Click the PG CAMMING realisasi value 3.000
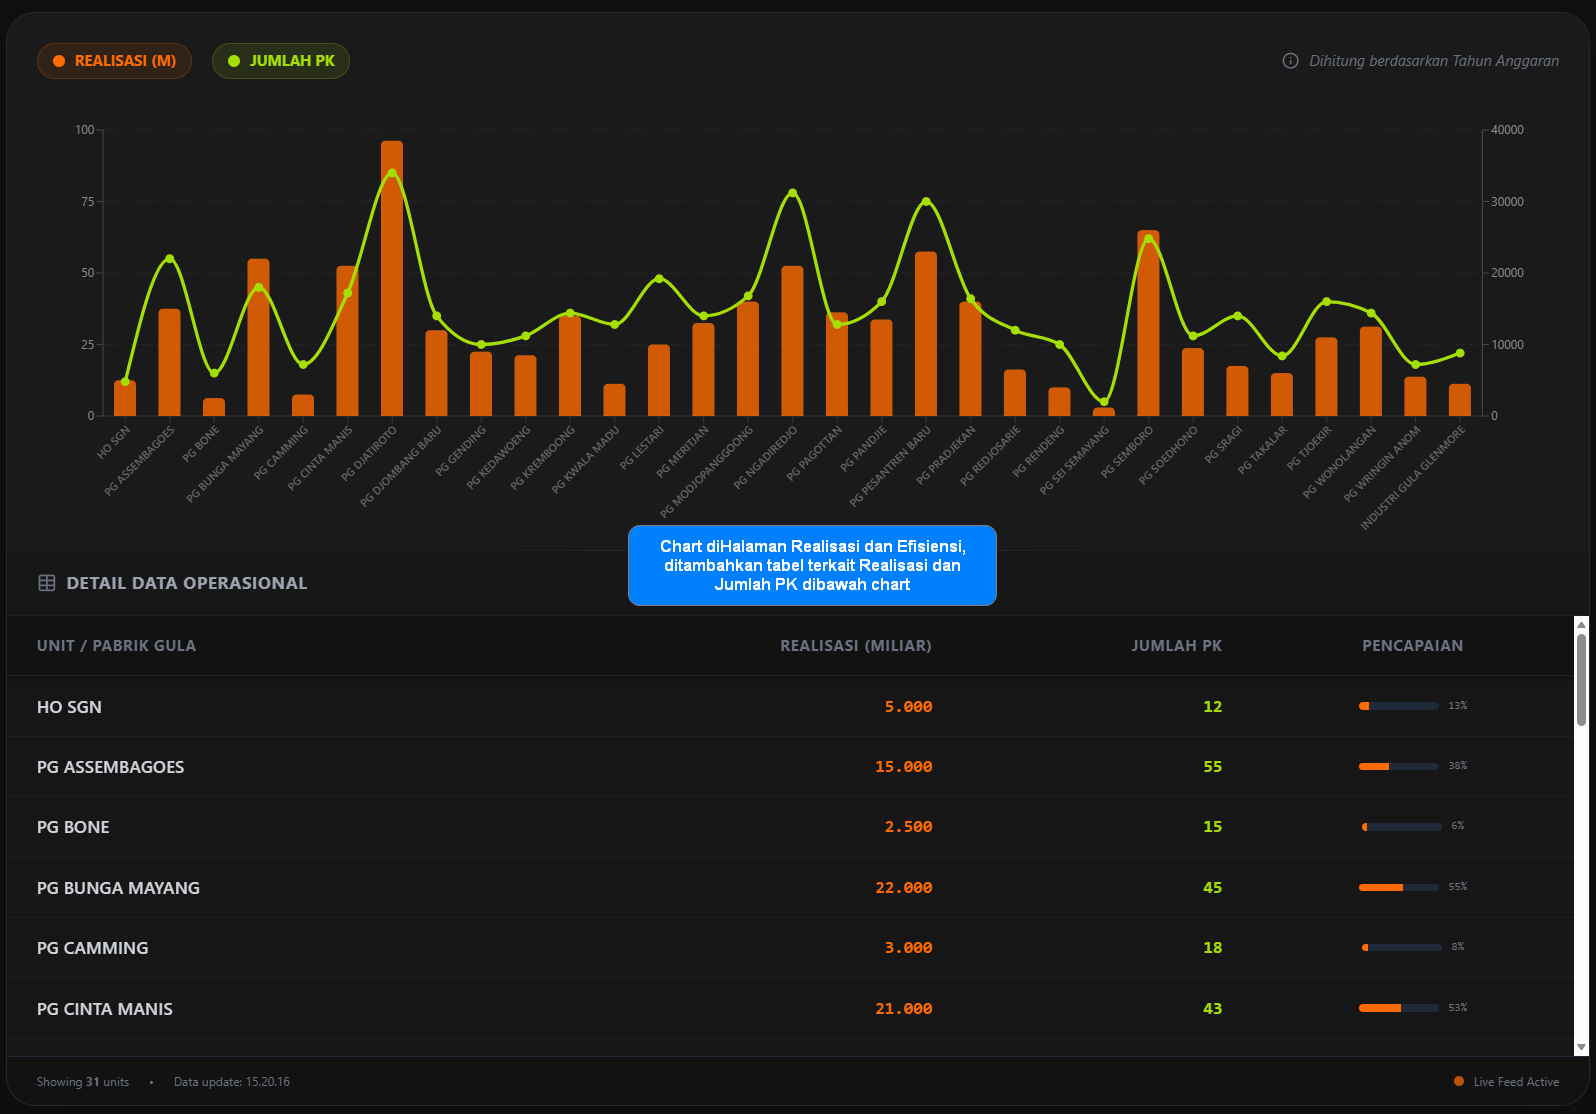The height and width of the screenshot is (1114, 1596). (908, 948)
